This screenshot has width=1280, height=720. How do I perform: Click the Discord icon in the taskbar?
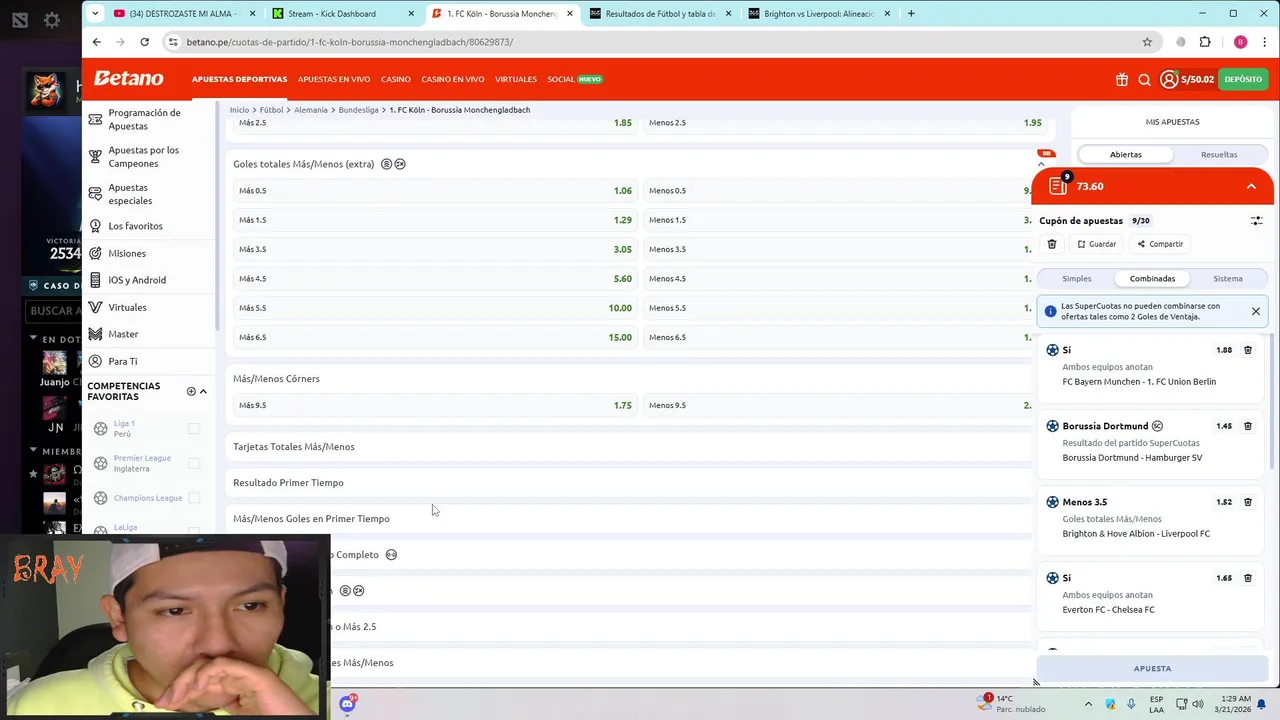[347, 704]
